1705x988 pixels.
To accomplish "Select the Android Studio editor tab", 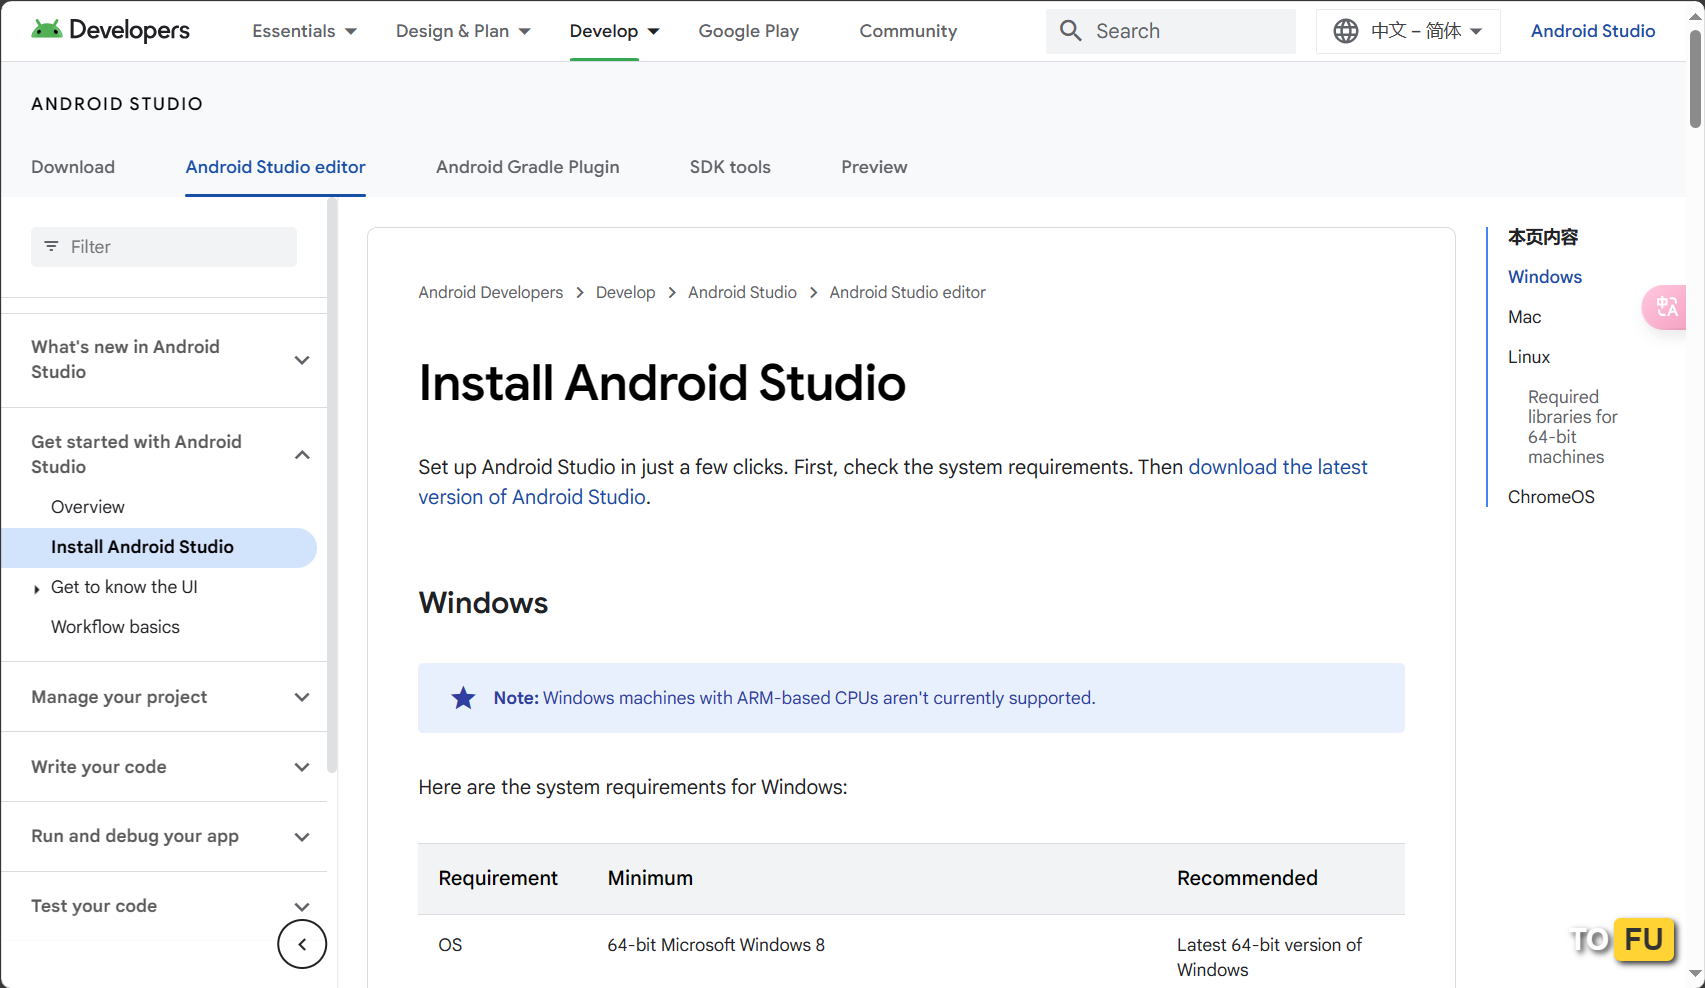I will (276, 167).
